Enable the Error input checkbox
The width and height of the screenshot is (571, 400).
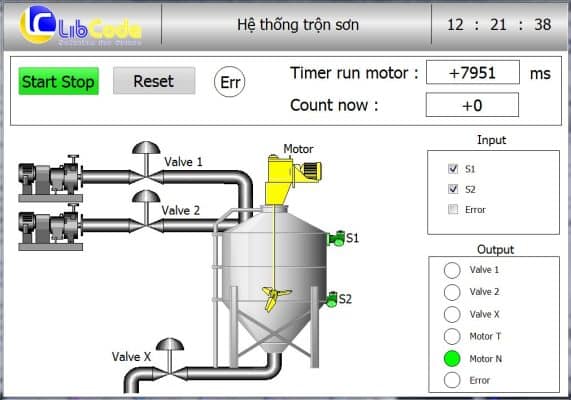pyautogui.click(x=453, y=209)
